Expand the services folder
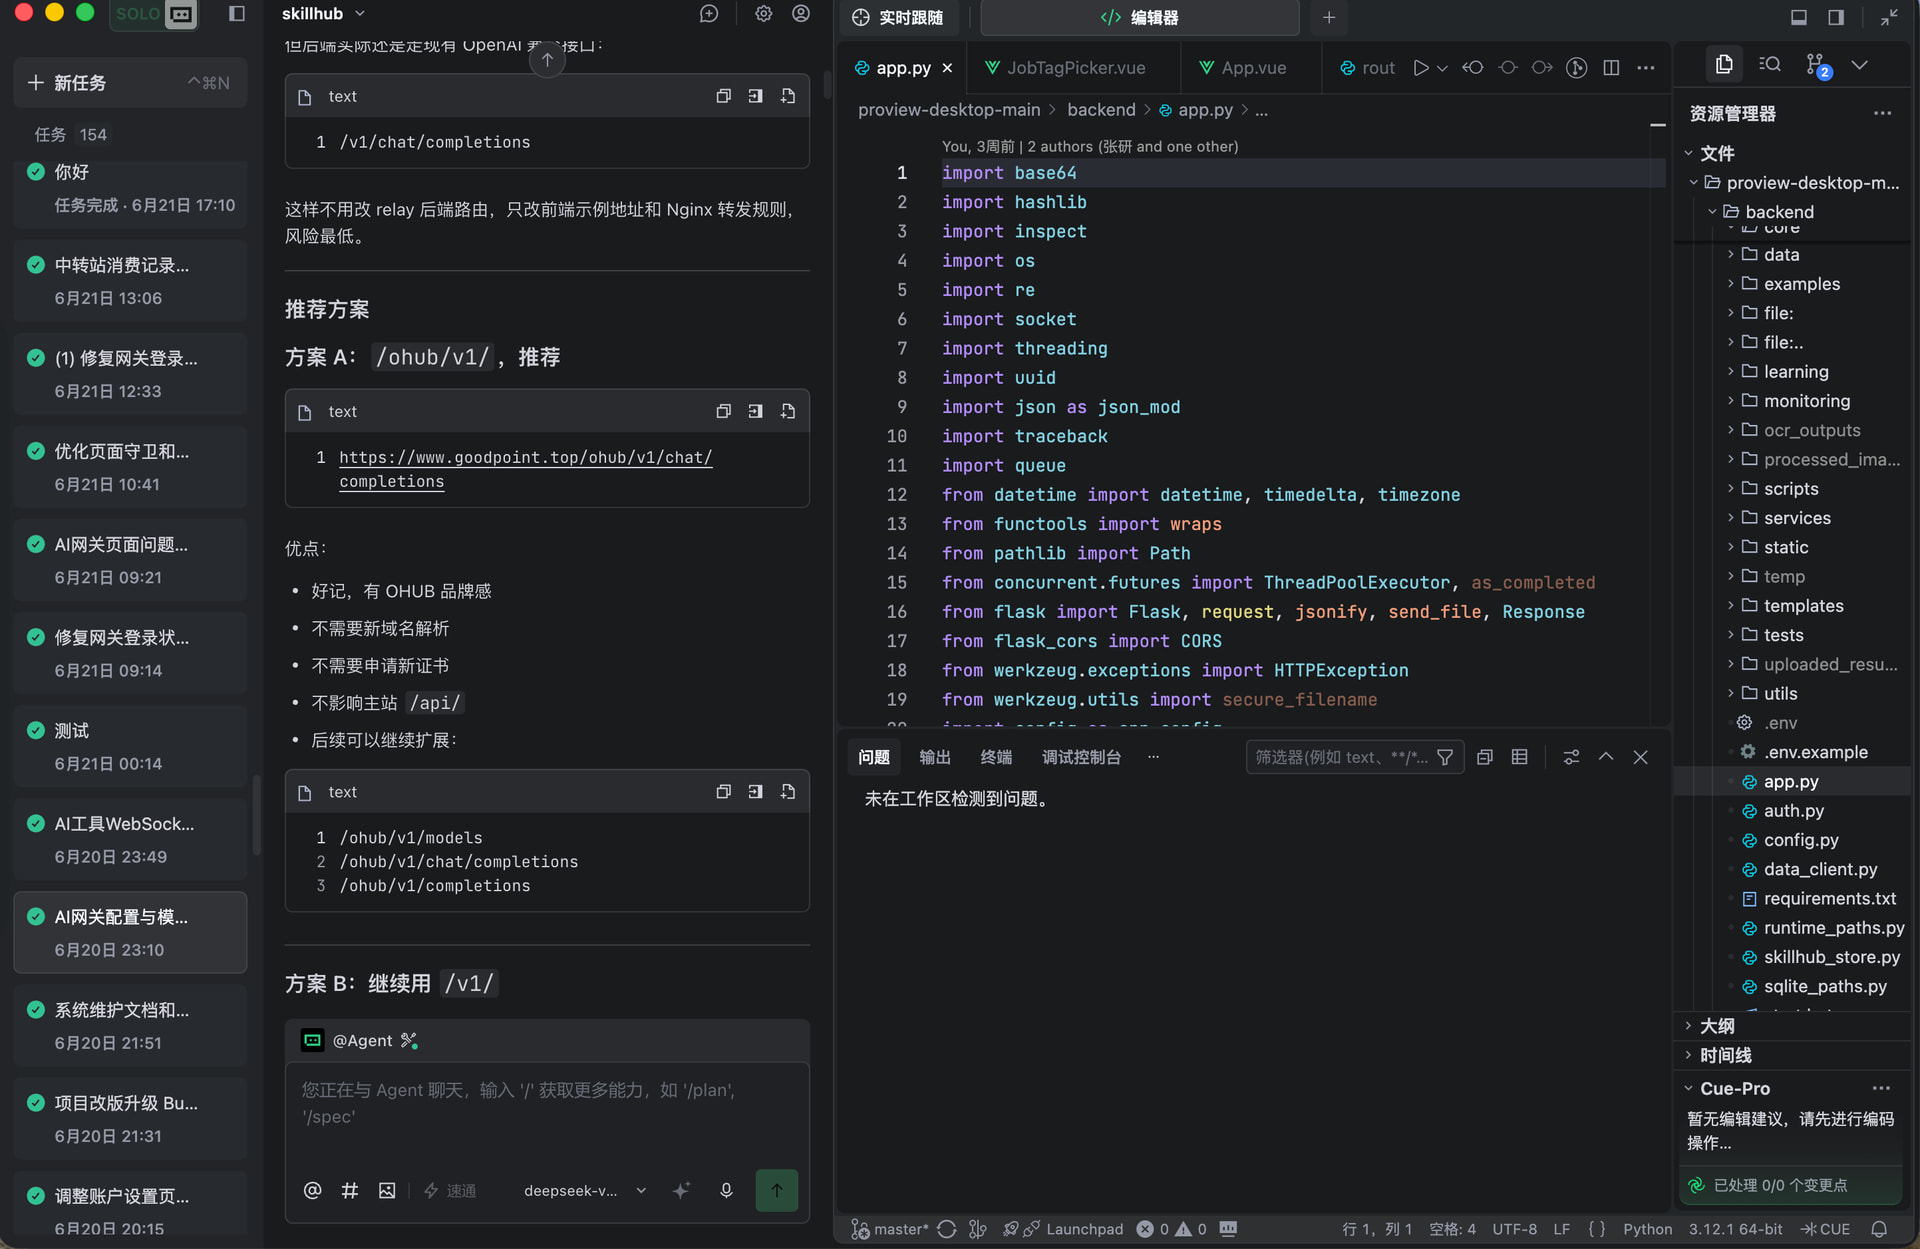The image size is (1920, 1249). (x=1797, y=518)
